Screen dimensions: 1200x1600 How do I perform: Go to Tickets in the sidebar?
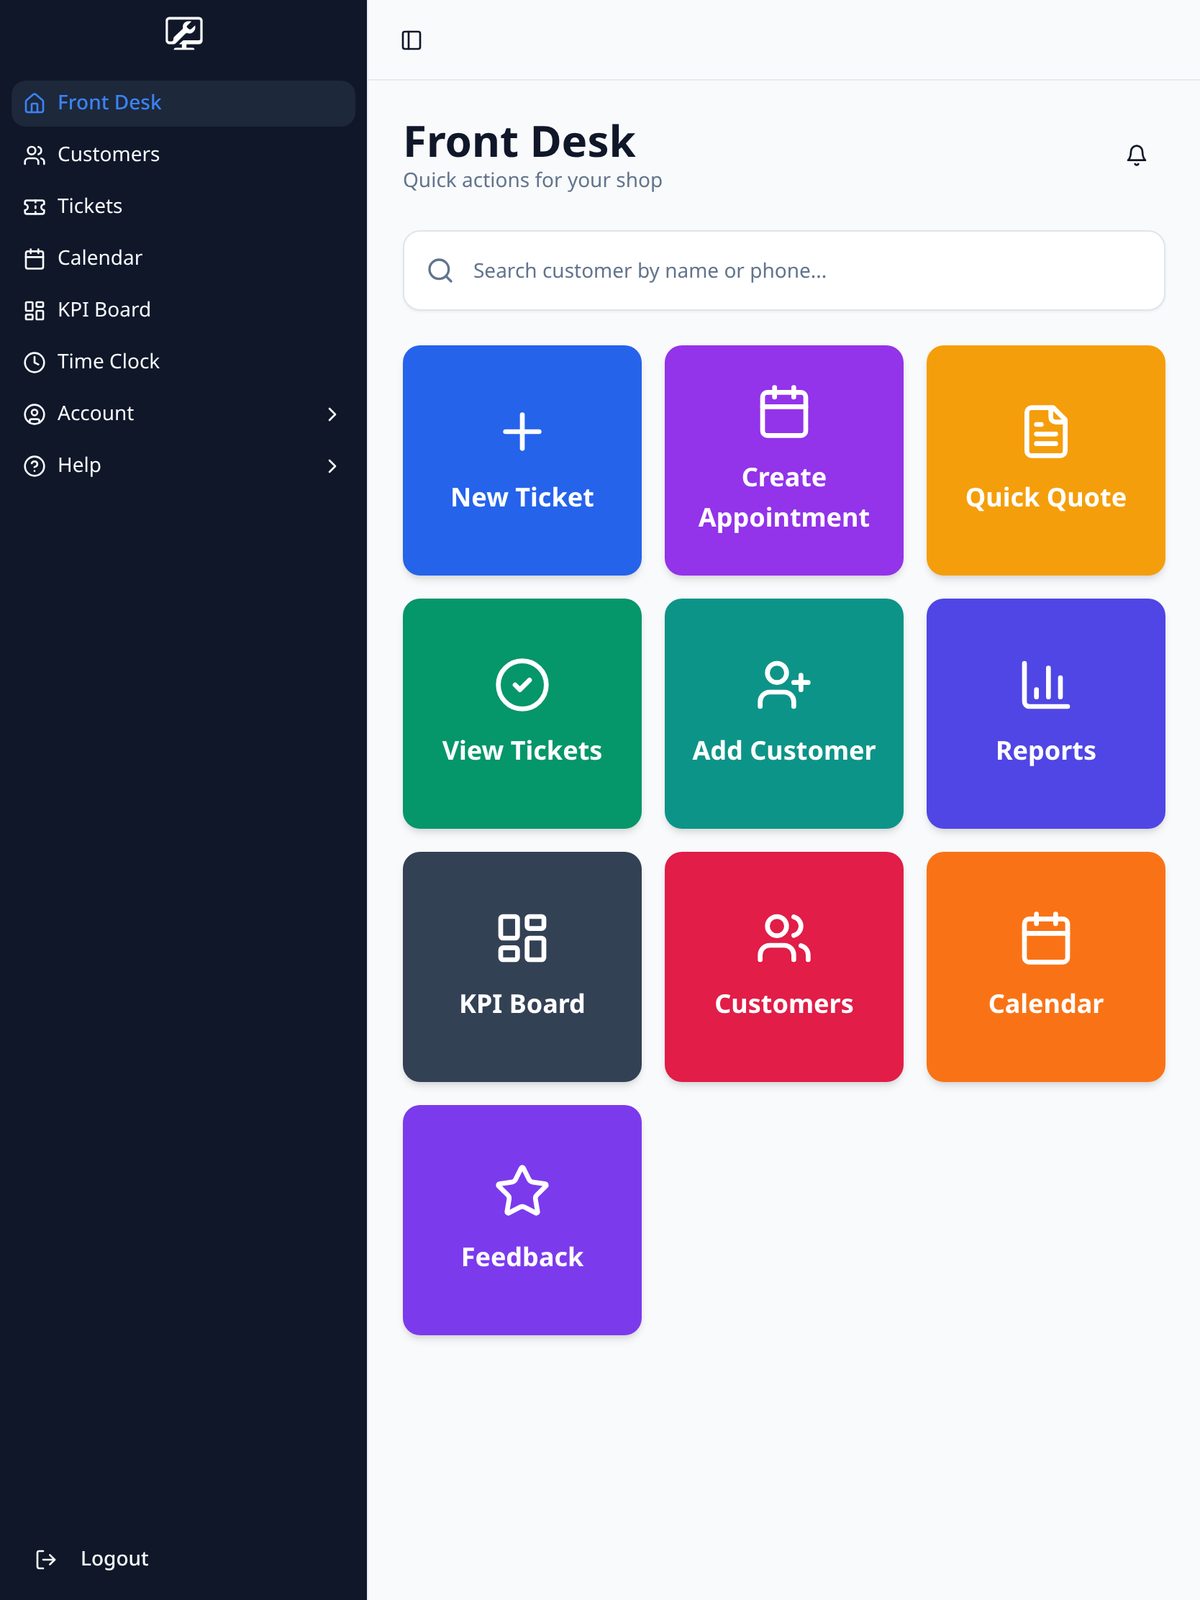[x=183, y=207]
